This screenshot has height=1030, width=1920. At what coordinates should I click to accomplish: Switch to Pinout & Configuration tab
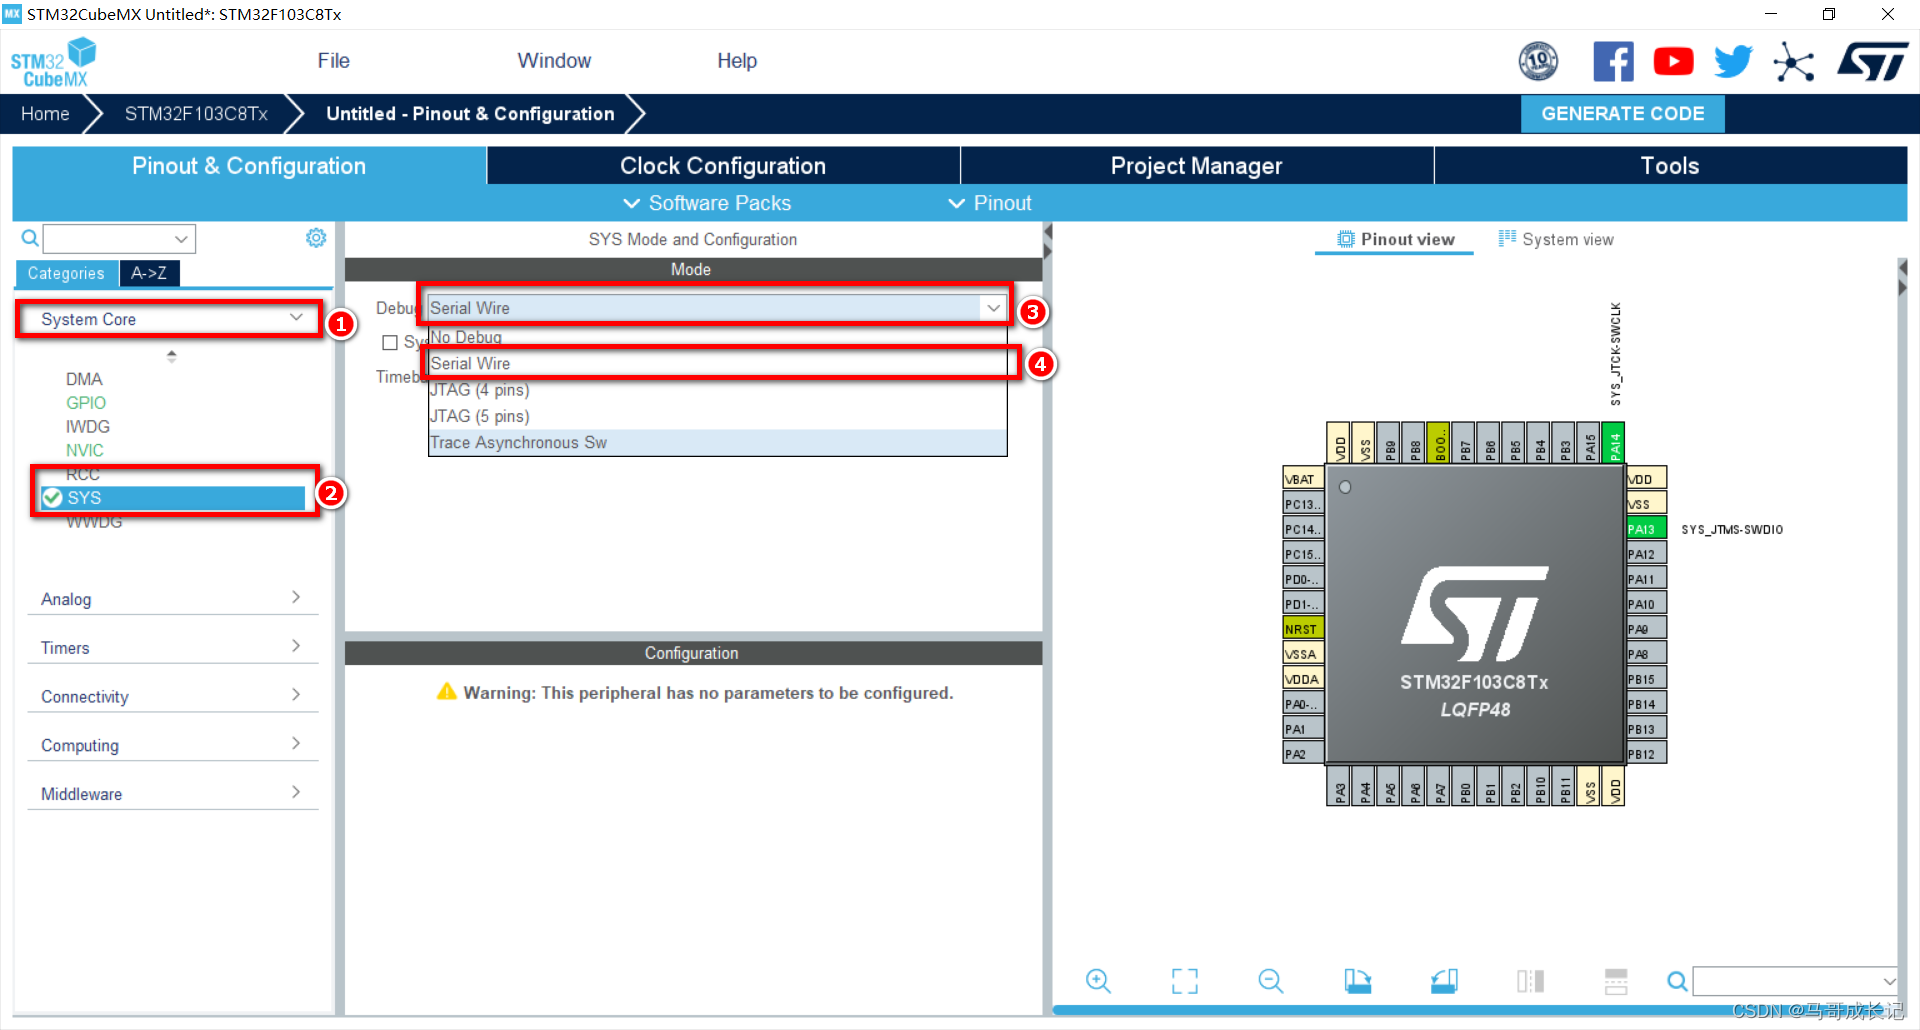point(249,166)
